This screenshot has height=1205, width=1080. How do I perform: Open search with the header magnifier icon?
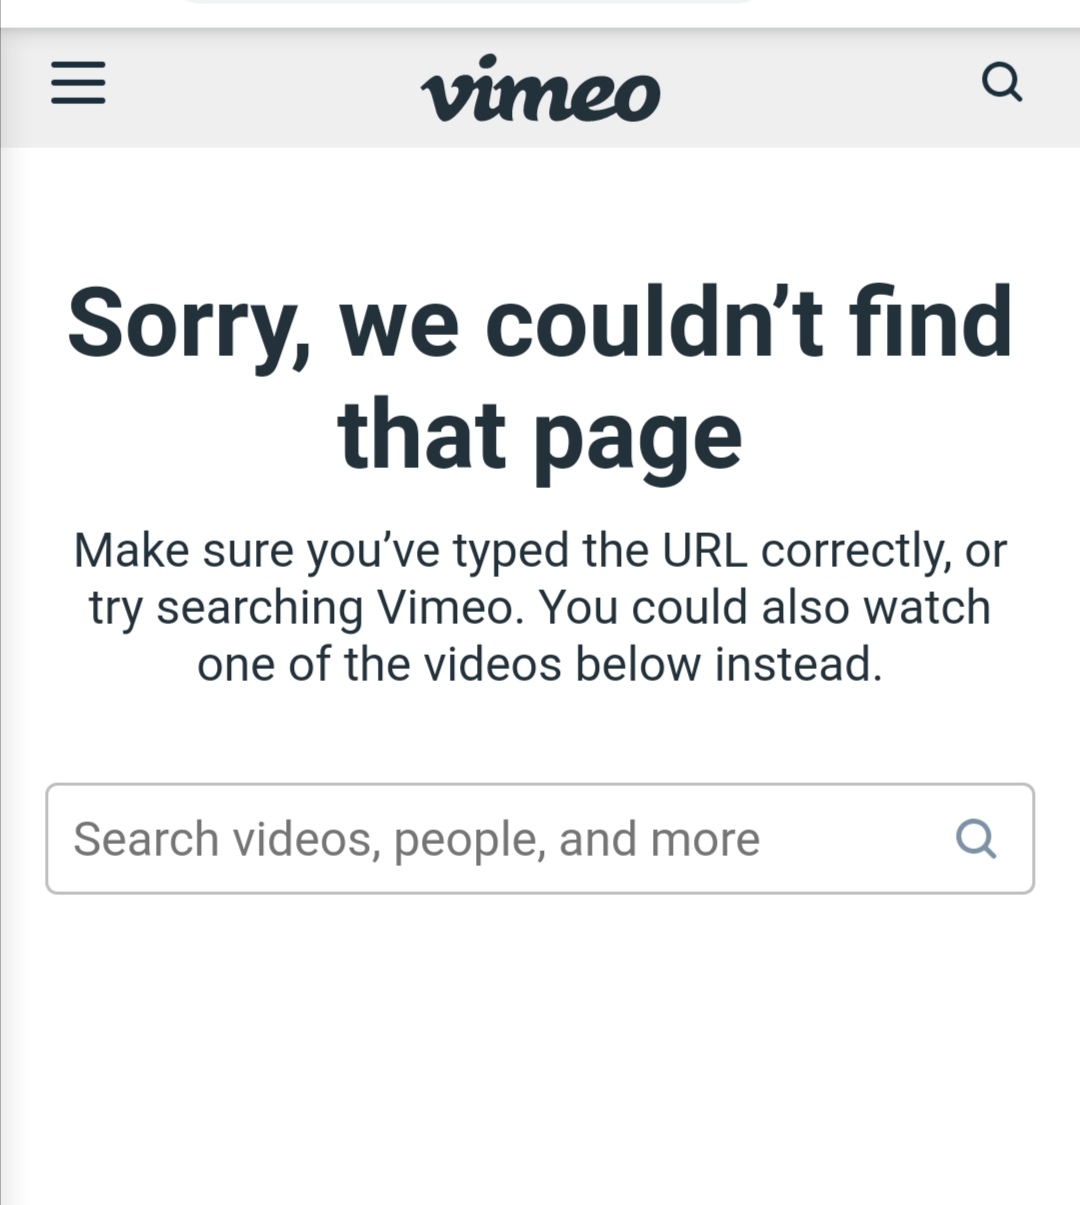[1002, 82]
